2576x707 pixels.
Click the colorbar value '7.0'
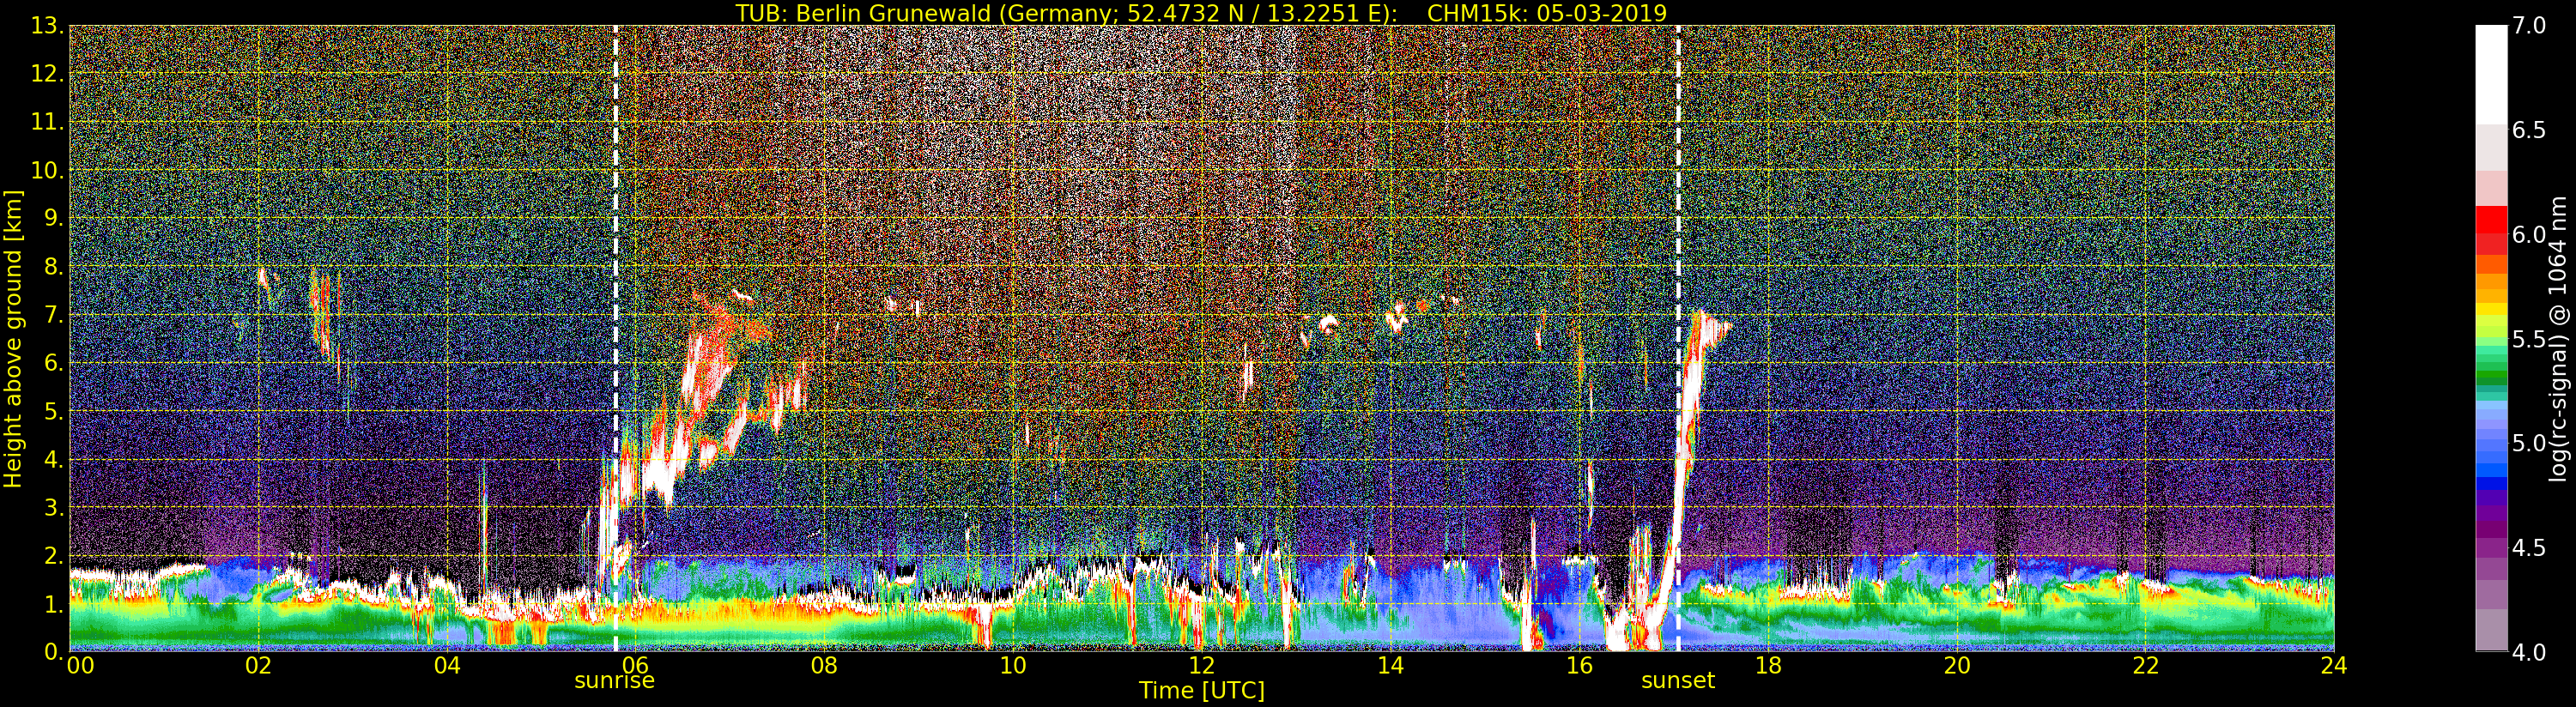(x=2529, y=26)
